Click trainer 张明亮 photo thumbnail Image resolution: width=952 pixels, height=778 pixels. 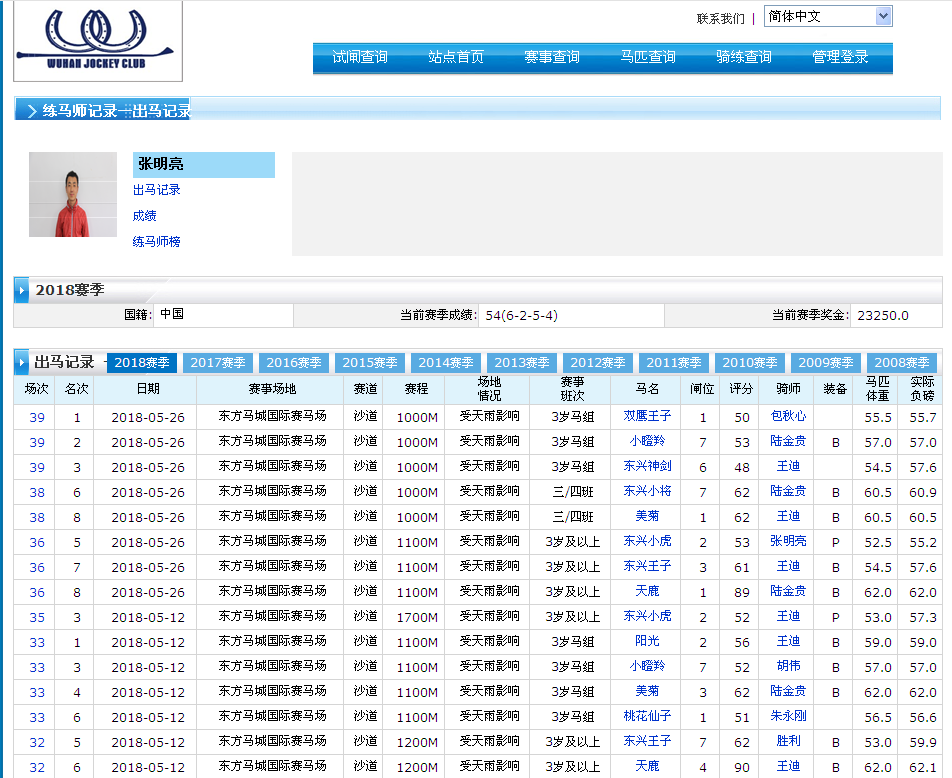(73, 195)
